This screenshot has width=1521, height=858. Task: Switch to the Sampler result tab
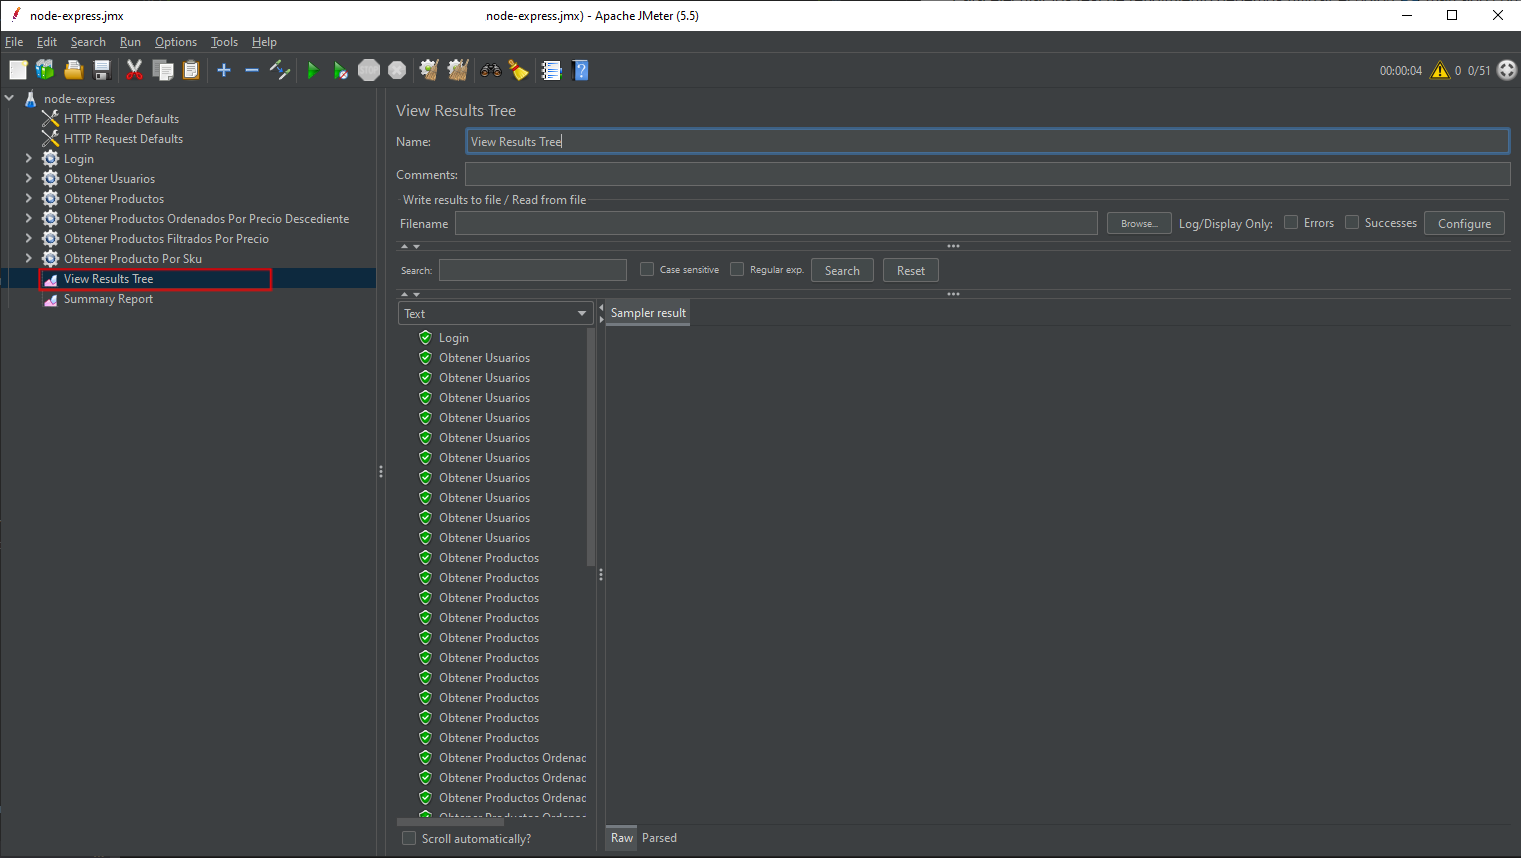coord(648,313)
